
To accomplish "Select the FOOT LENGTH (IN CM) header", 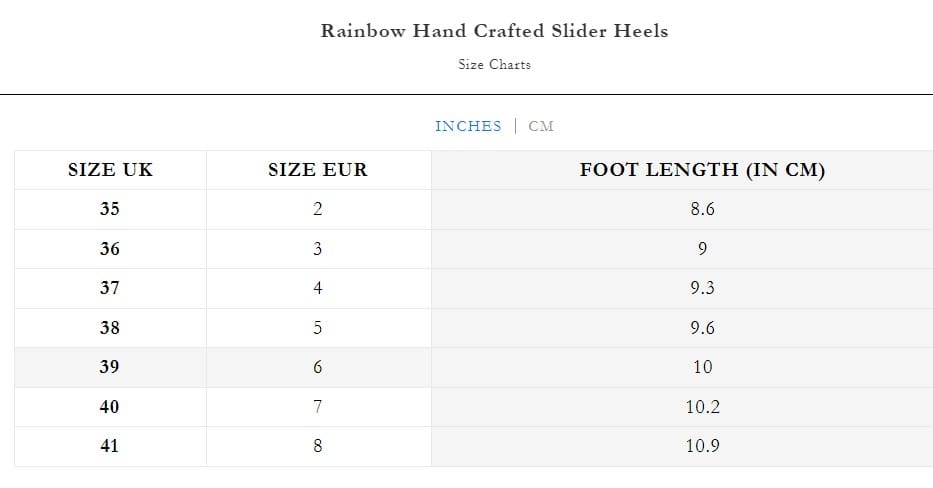I will tap(702, 170).
